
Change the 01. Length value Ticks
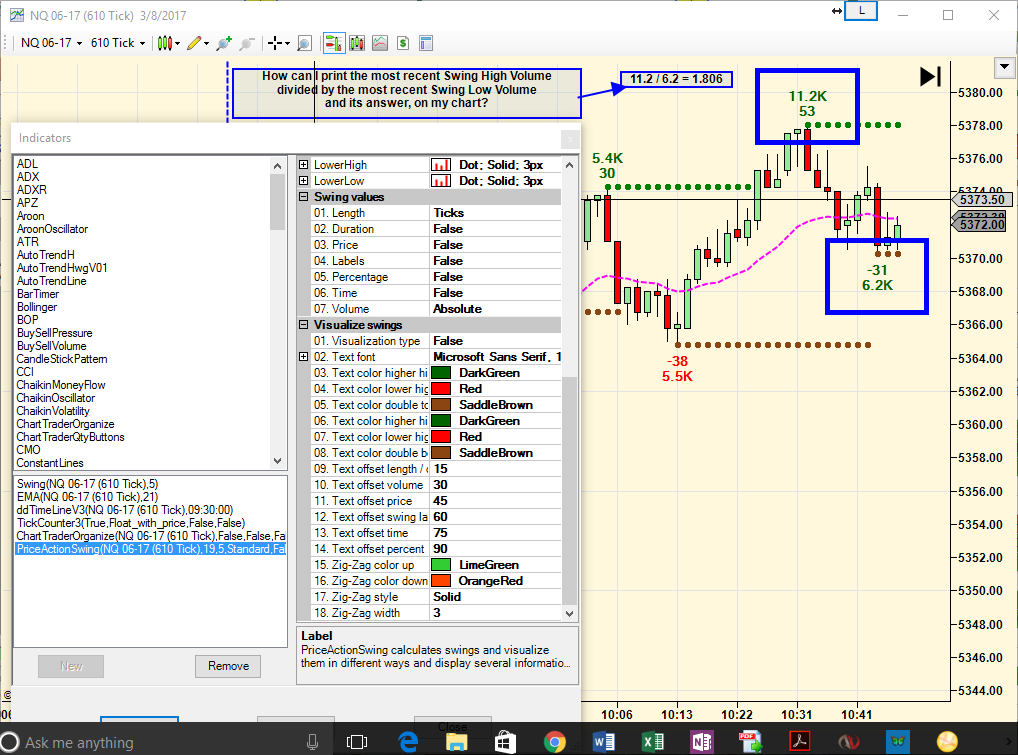(x=495, y=213)
